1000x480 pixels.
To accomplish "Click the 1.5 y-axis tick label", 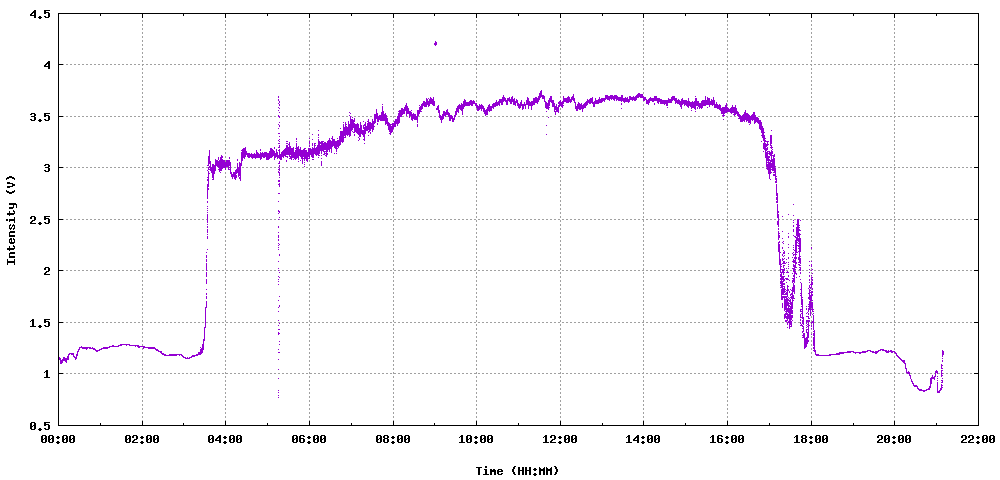I will [x=40, y=323].
